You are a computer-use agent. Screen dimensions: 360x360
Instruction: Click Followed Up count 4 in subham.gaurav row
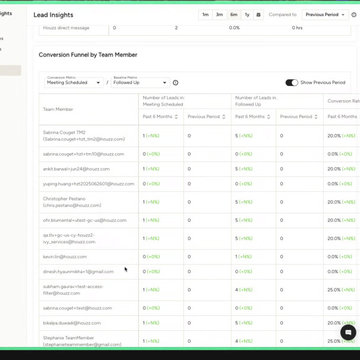coord(236,290)
